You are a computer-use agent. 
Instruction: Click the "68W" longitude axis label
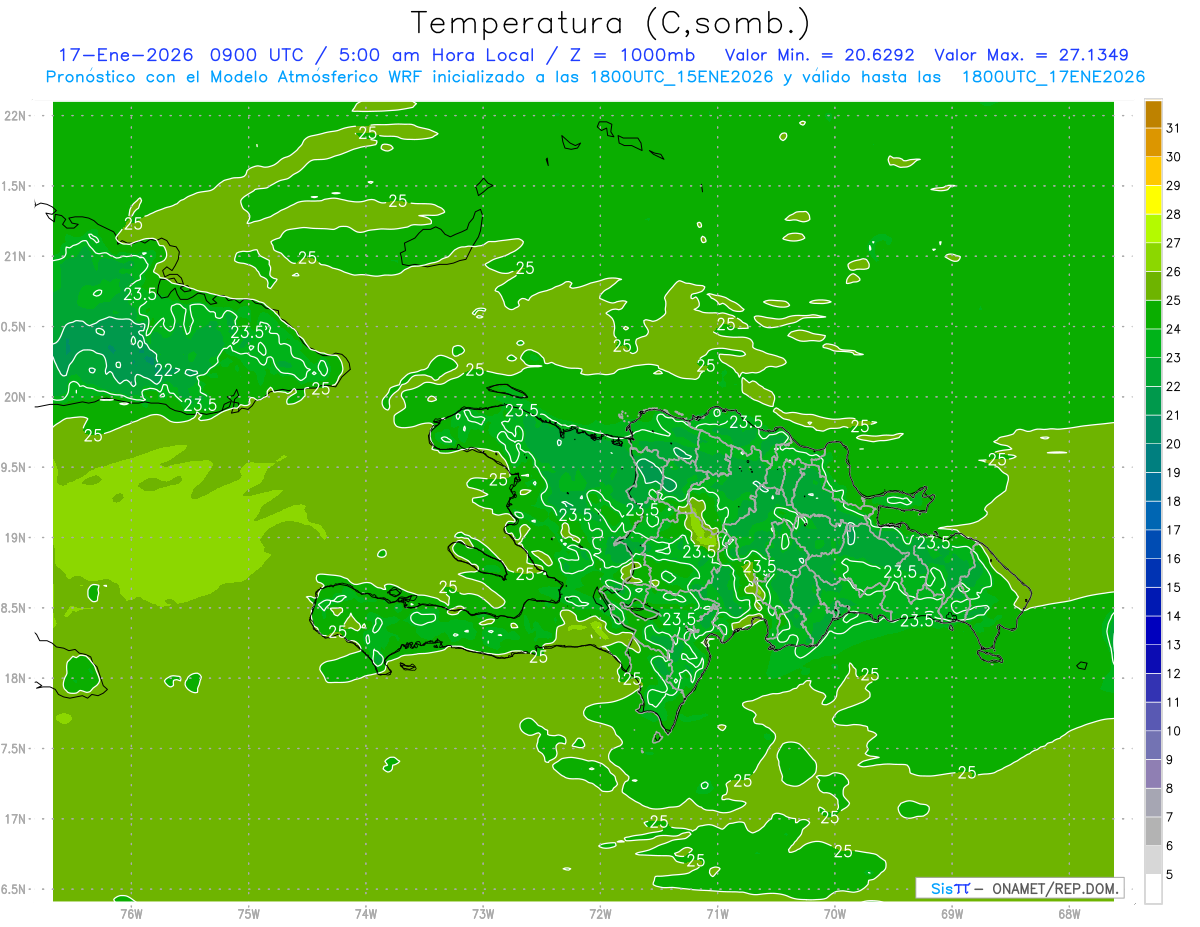(x=1069, y=912)
